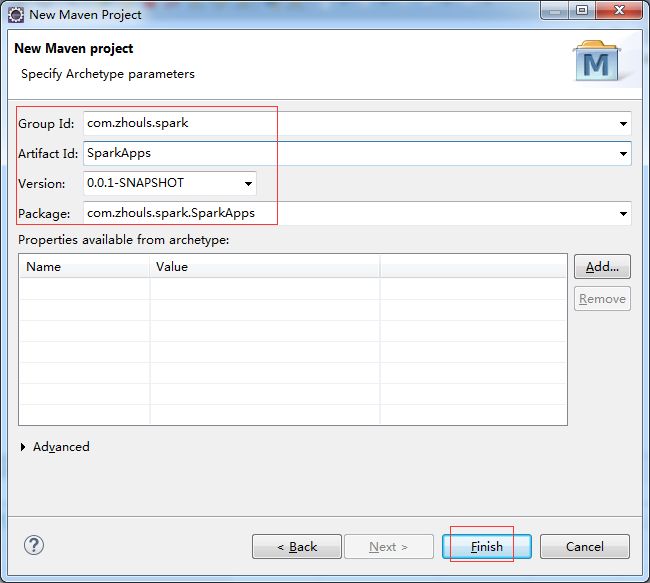
Task: Click the Value column header
Action: point(265,267)
